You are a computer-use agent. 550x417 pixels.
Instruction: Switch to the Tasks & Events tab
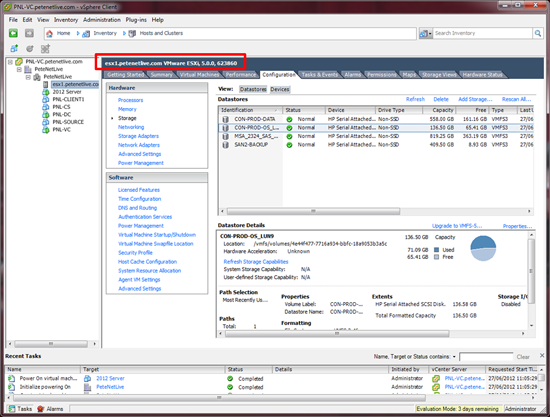[x=320, y=75]
